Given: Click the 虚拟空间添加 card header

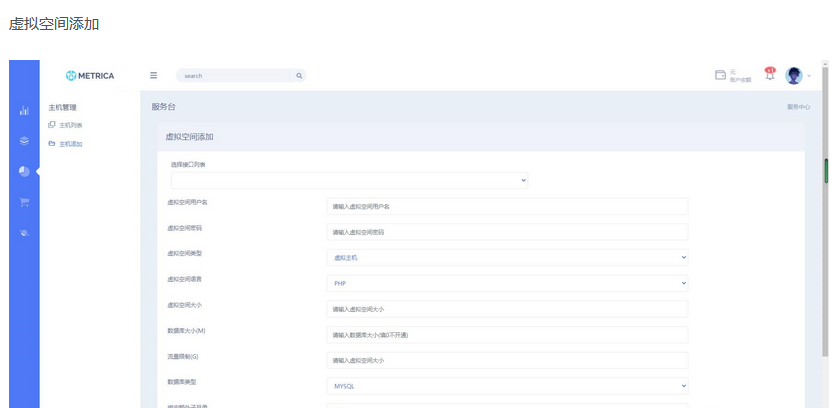Looking at the screenshot, I should click(480, 137).
